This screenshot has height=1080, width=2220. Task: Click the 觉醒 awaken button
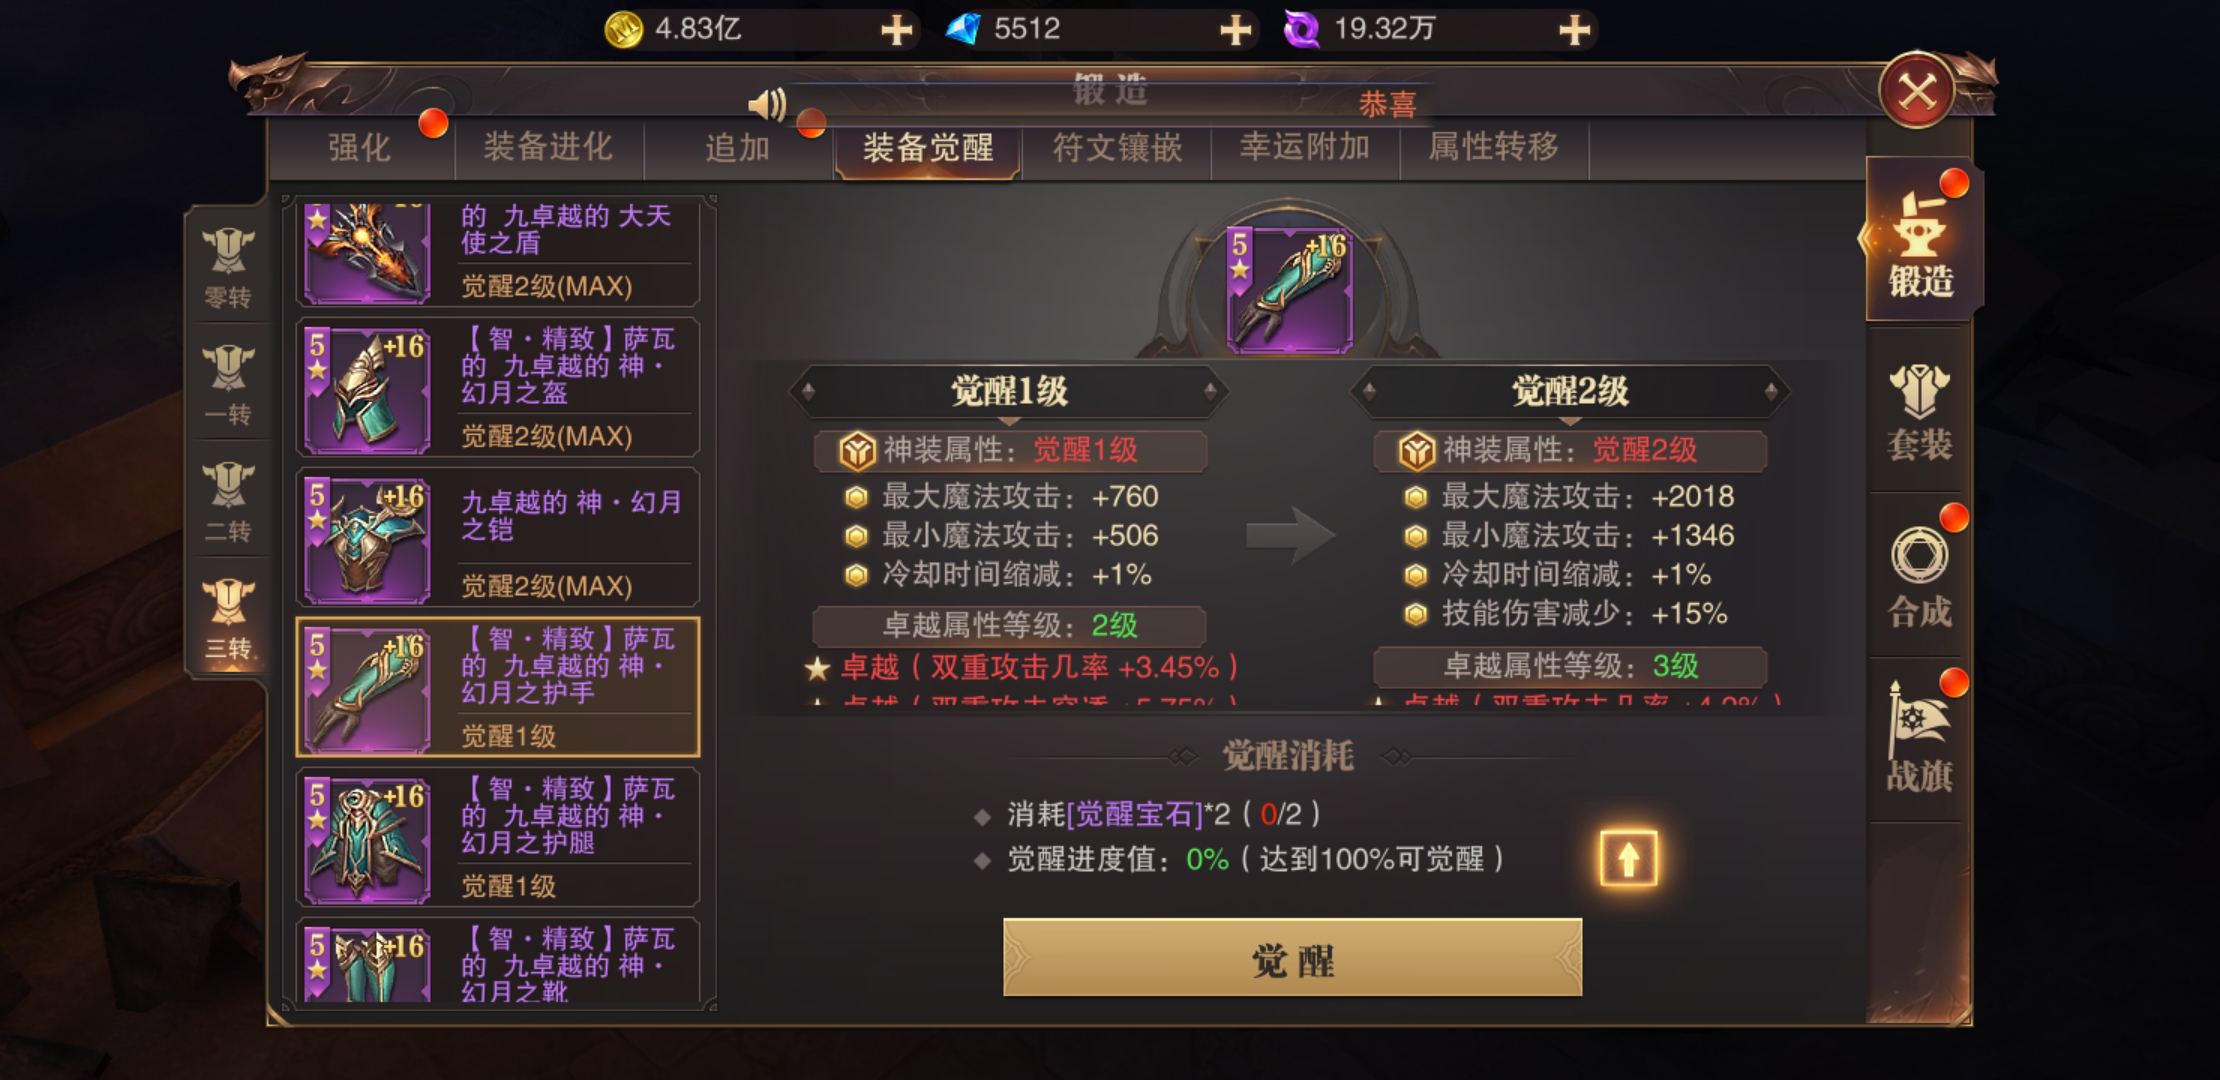pos(1292,958)
